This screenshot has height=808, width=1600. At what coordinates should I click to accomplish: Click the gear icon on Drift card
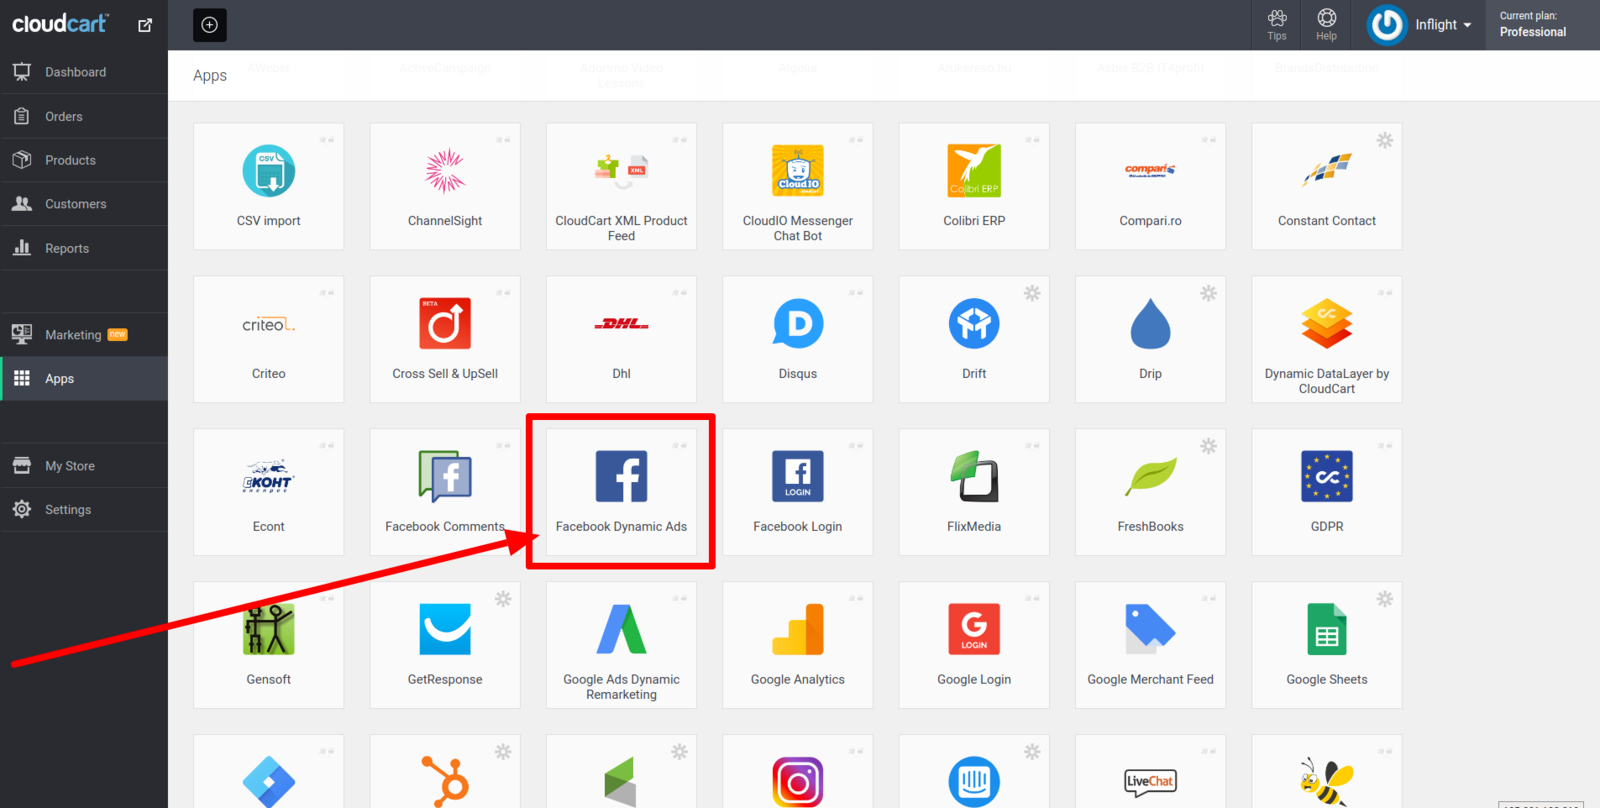[1032, 293]
